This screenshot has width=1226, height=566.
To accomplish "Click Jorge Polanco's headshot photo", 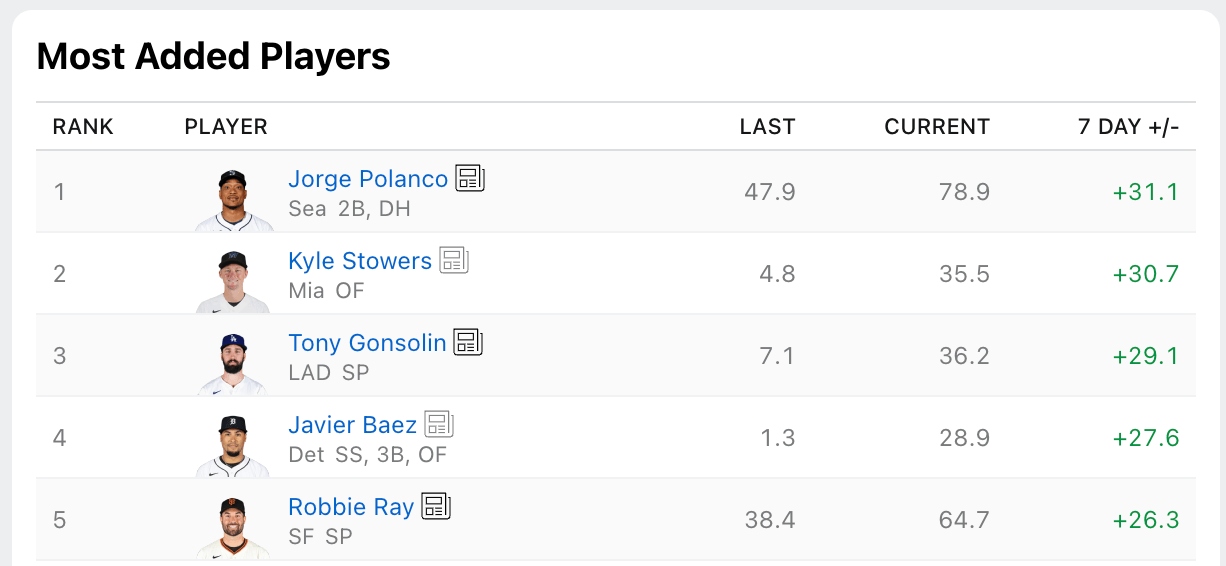I will pos(233,199).
